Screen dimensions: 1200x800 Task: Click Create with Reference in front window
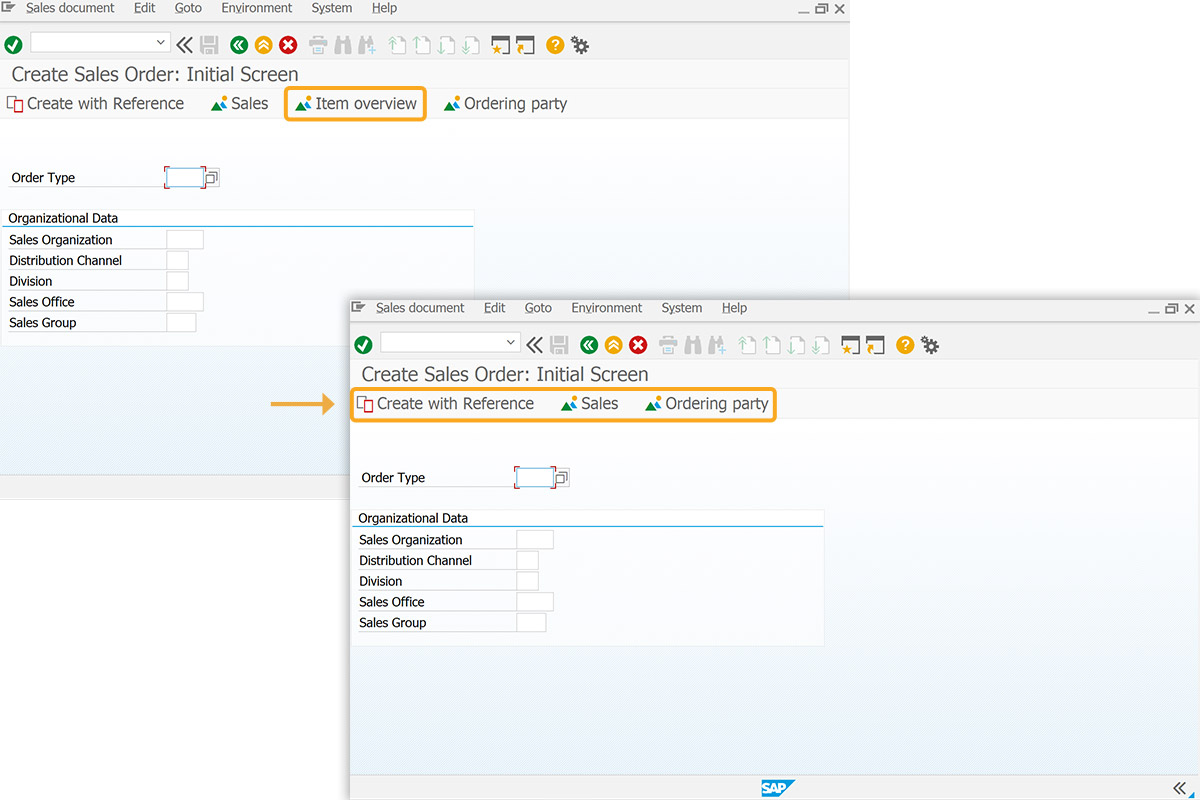point(445,404)
